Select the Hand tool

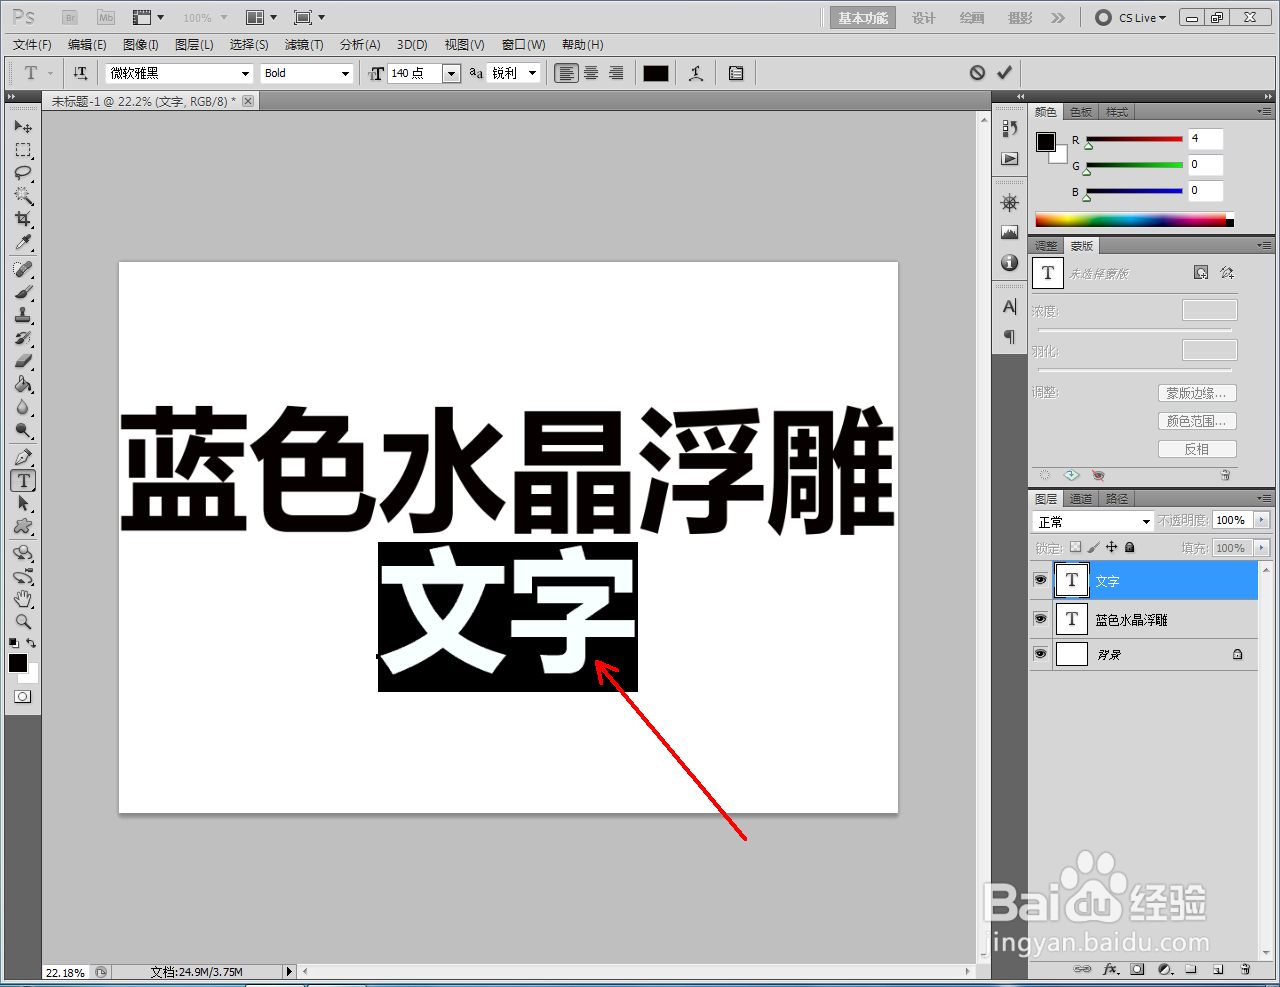coord(23,599)
